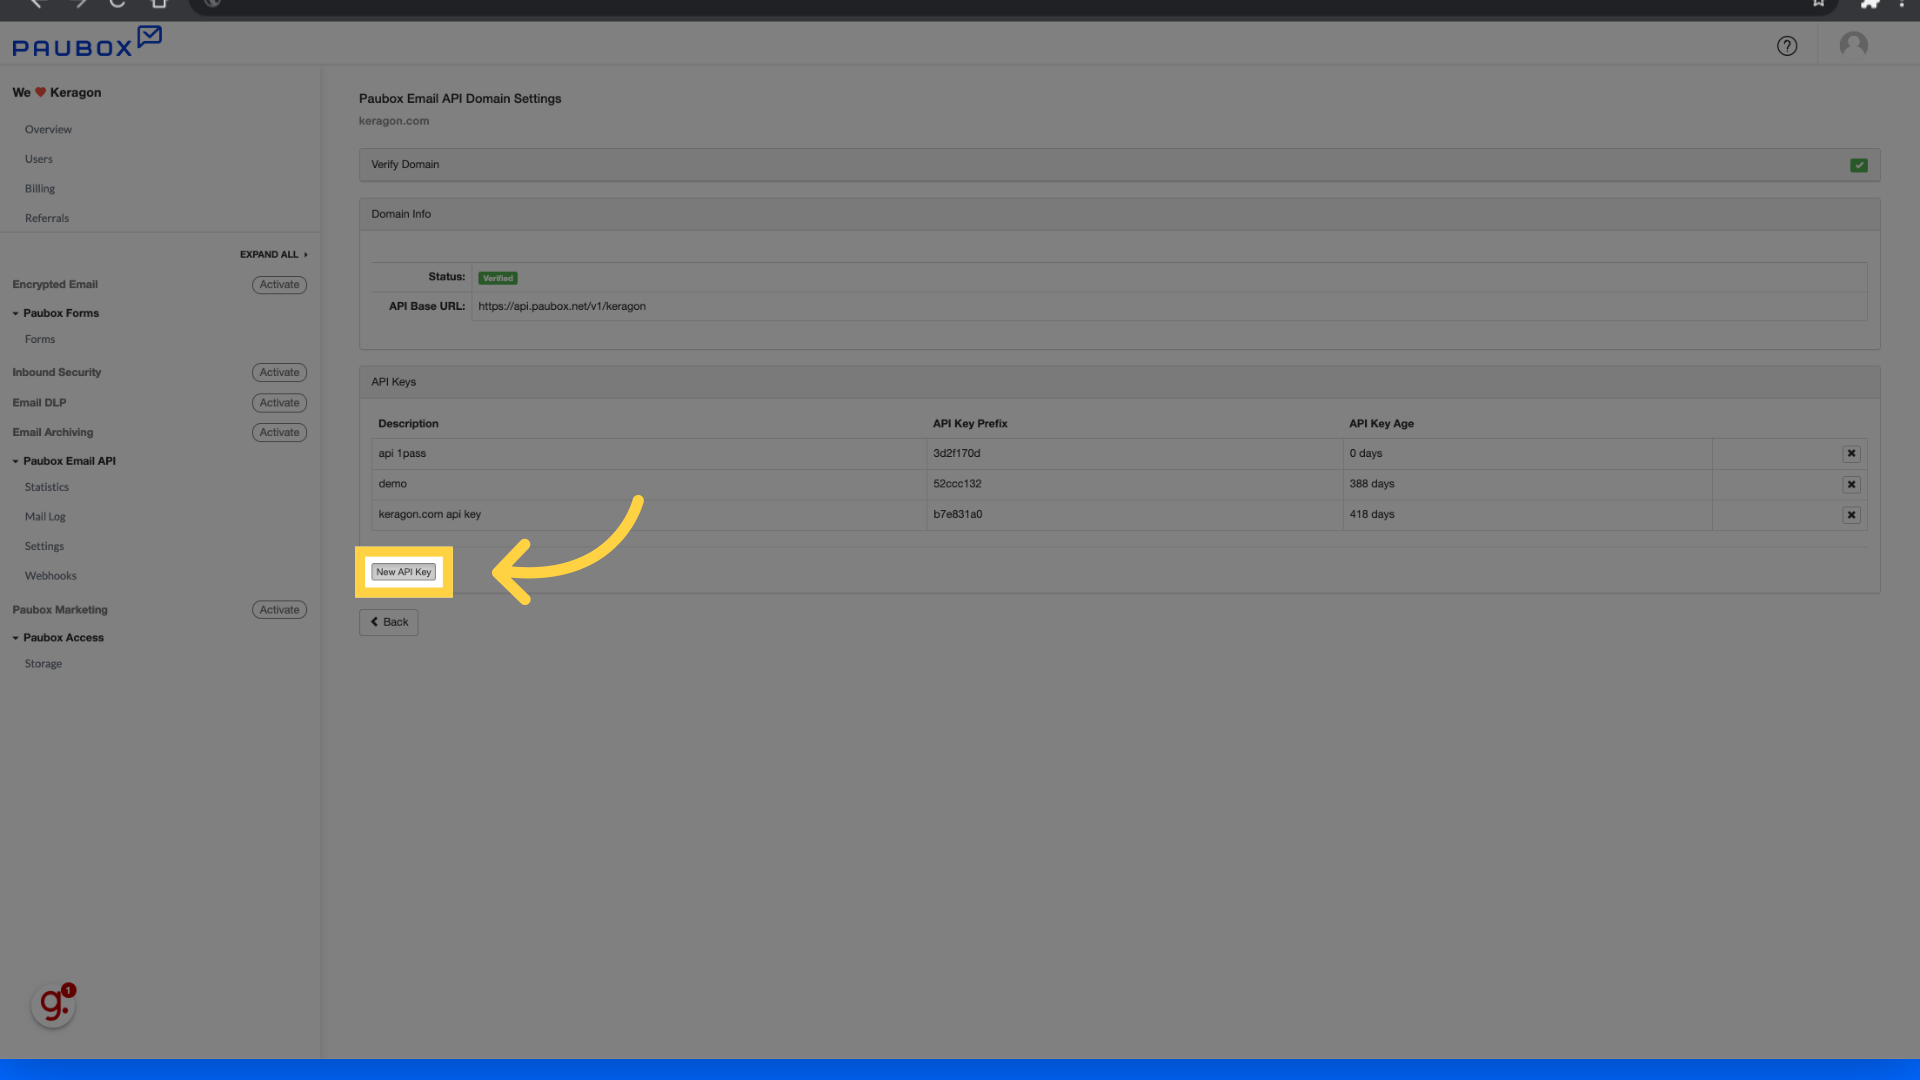Viewport: 1920px width, 1080px height.
Task: Click New API Key button
Action: pos(404,572)
